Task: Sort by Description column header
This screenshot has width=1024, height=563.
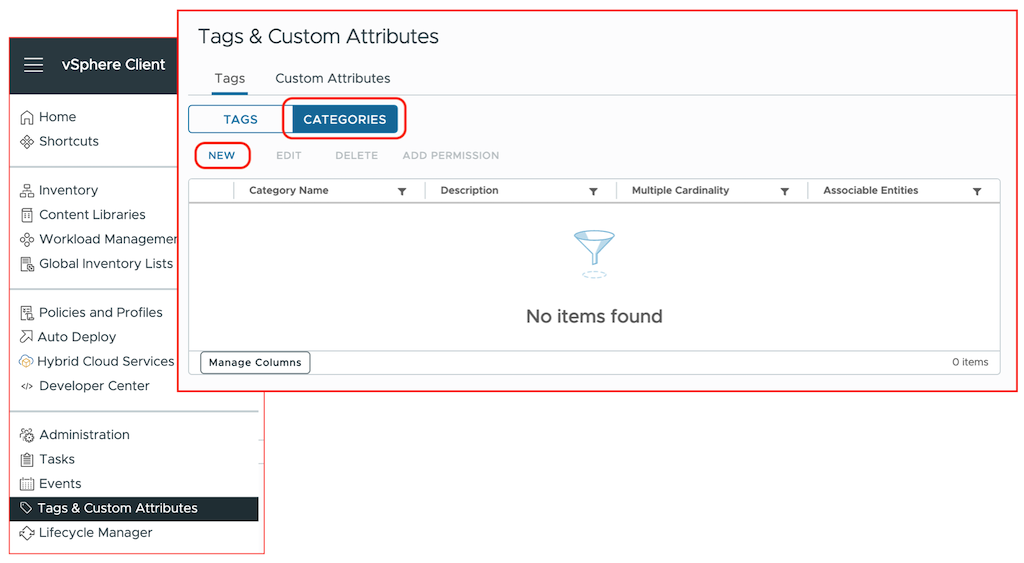Action: (469, 191)
